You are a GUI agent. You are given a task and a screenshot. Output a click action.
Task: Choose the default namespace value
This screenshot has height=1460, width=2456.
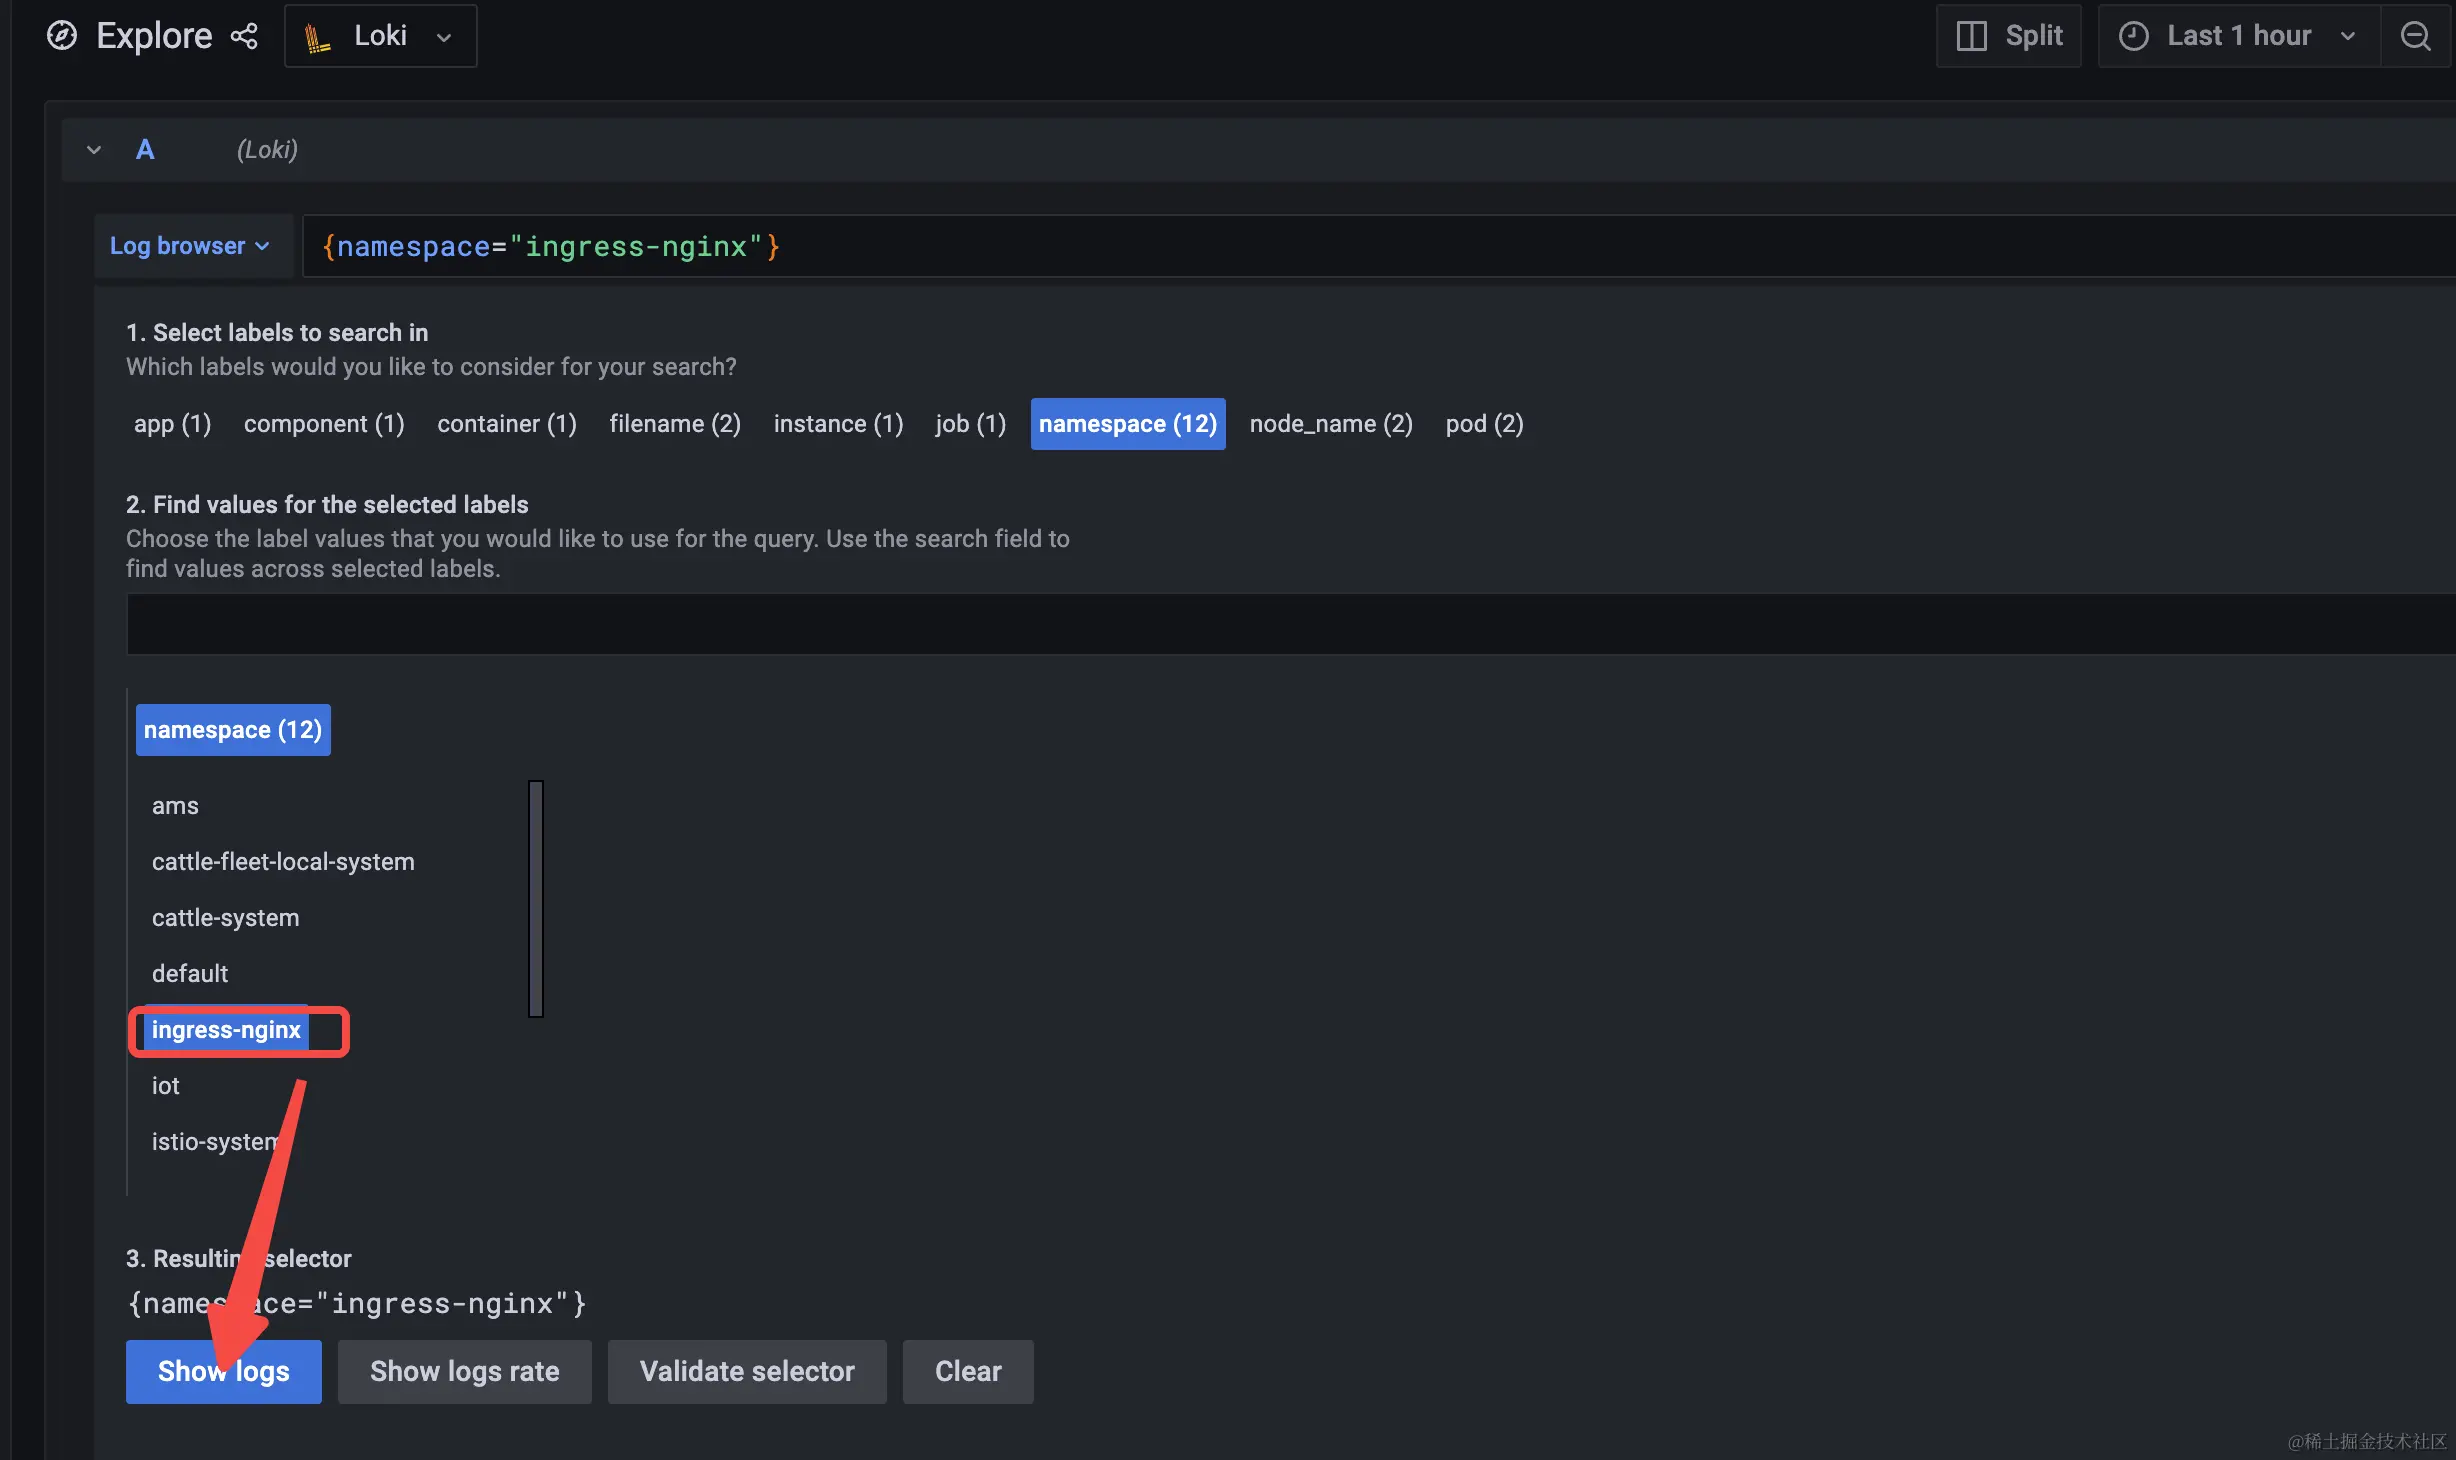tap(190, 974)
